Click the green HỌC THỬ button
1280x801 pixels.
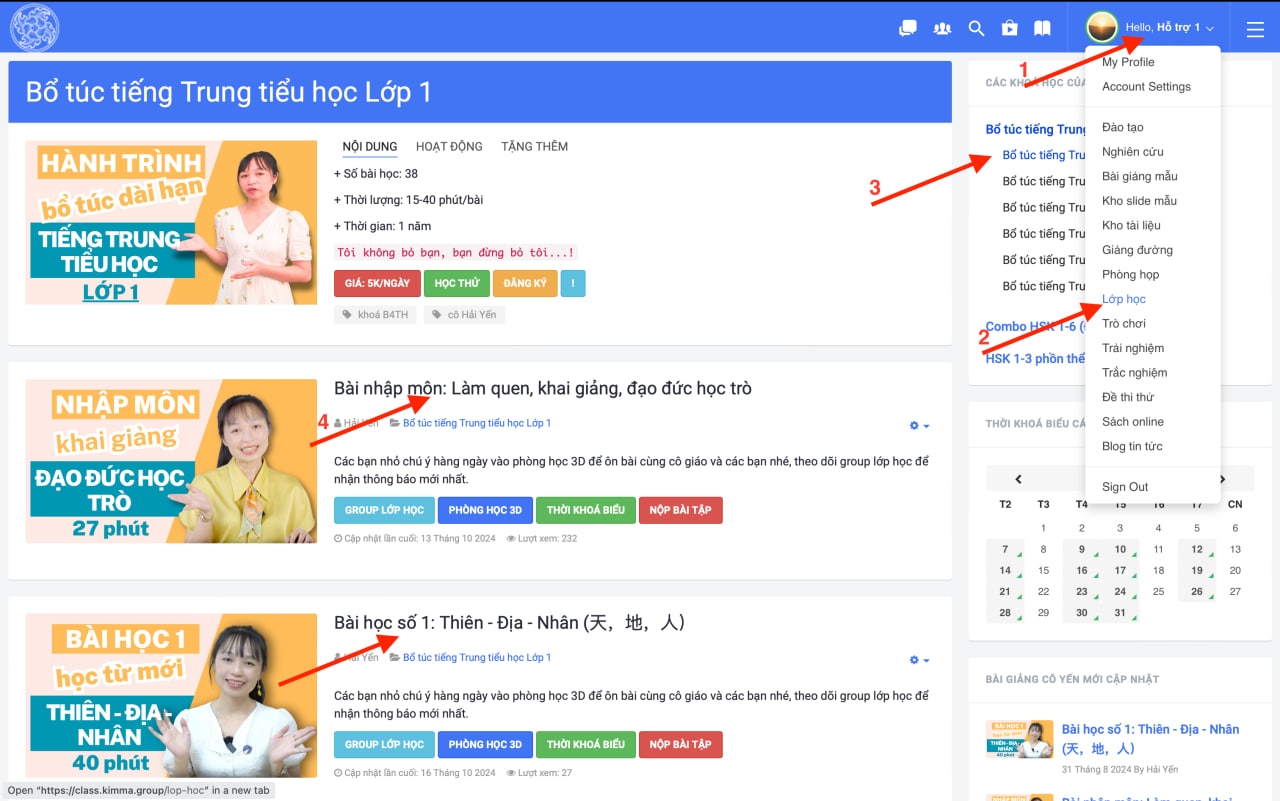(x=457, y=283)
